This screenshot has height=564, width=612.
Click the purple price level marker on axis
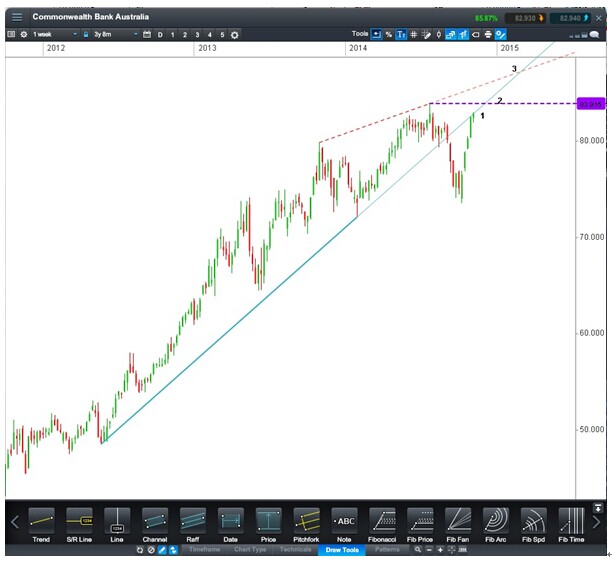(x=592, y=104)
